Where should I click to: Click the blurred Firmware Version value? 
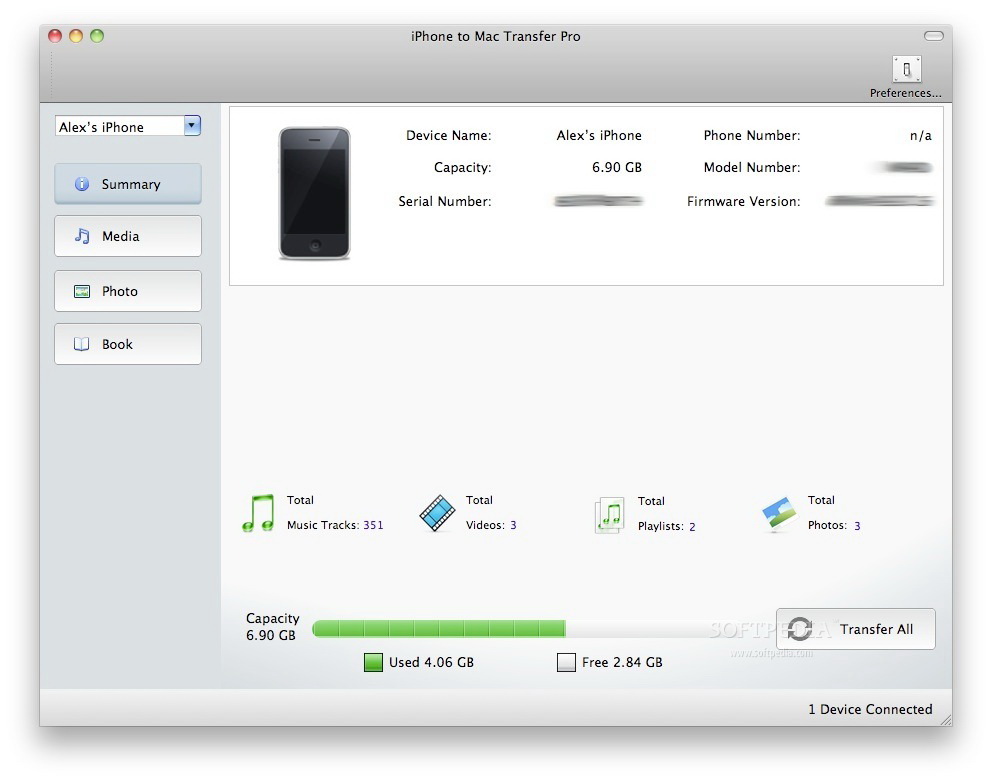[880, 201]
